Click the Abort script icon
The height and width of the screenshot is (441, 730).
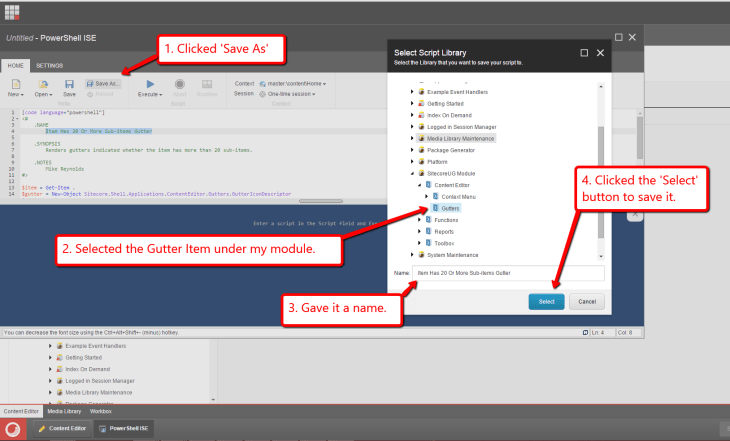coord(180,85)
